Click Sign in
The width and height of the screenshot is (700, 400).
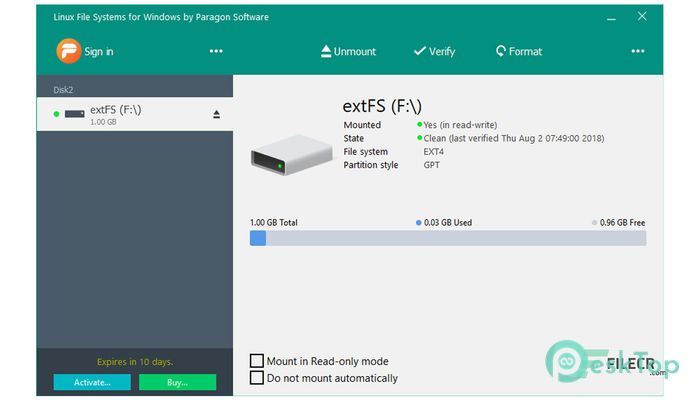[x=99, y=52]
